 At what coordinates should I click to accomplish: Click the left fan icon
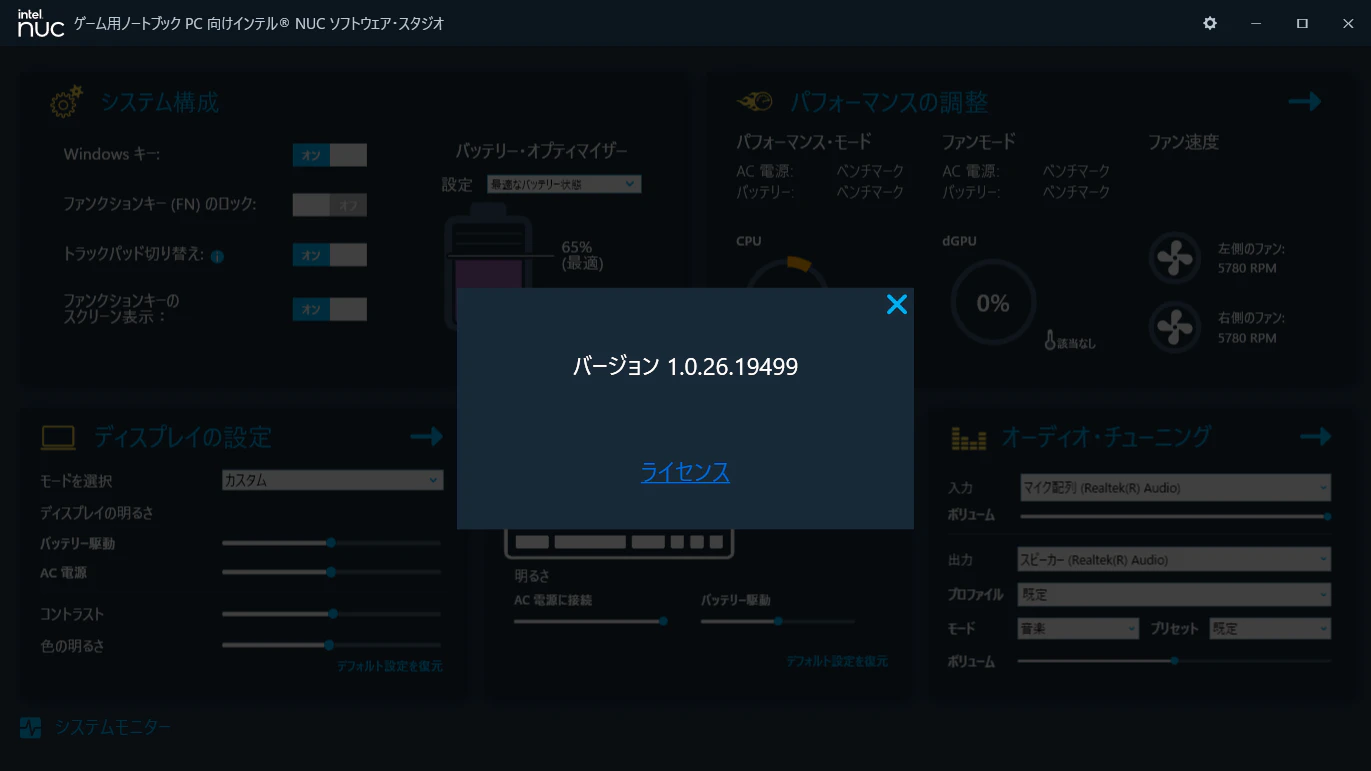click(1173, 258)
